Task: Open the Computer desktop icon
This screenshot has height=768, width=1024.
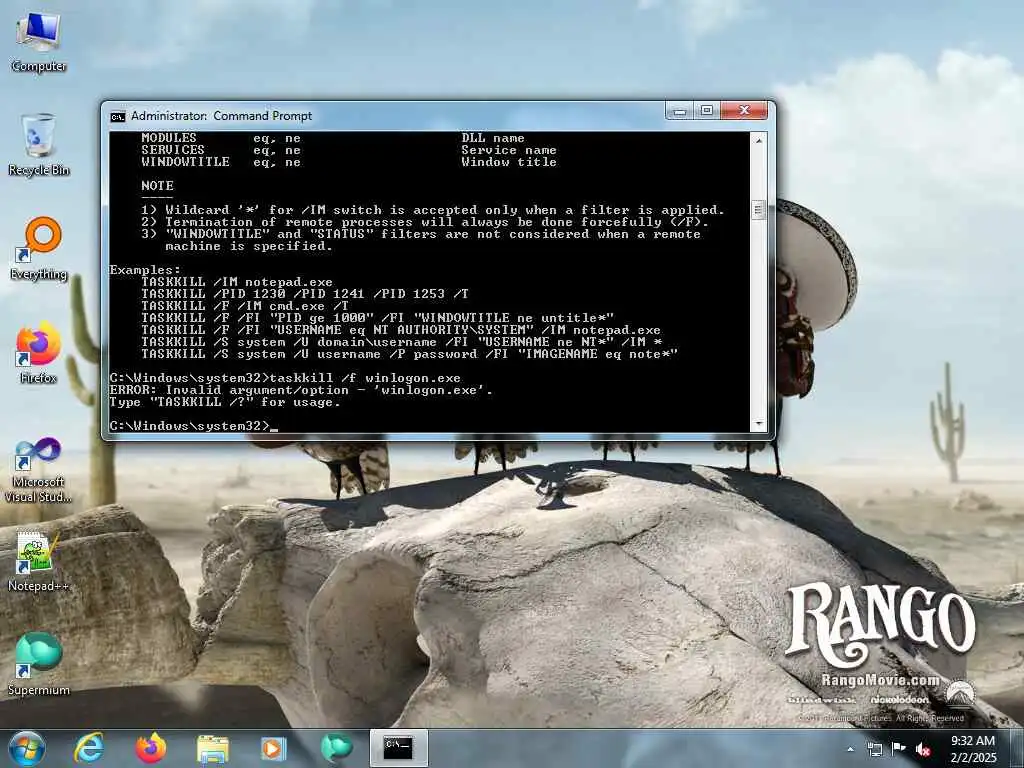Action: [x=39, y=43]
